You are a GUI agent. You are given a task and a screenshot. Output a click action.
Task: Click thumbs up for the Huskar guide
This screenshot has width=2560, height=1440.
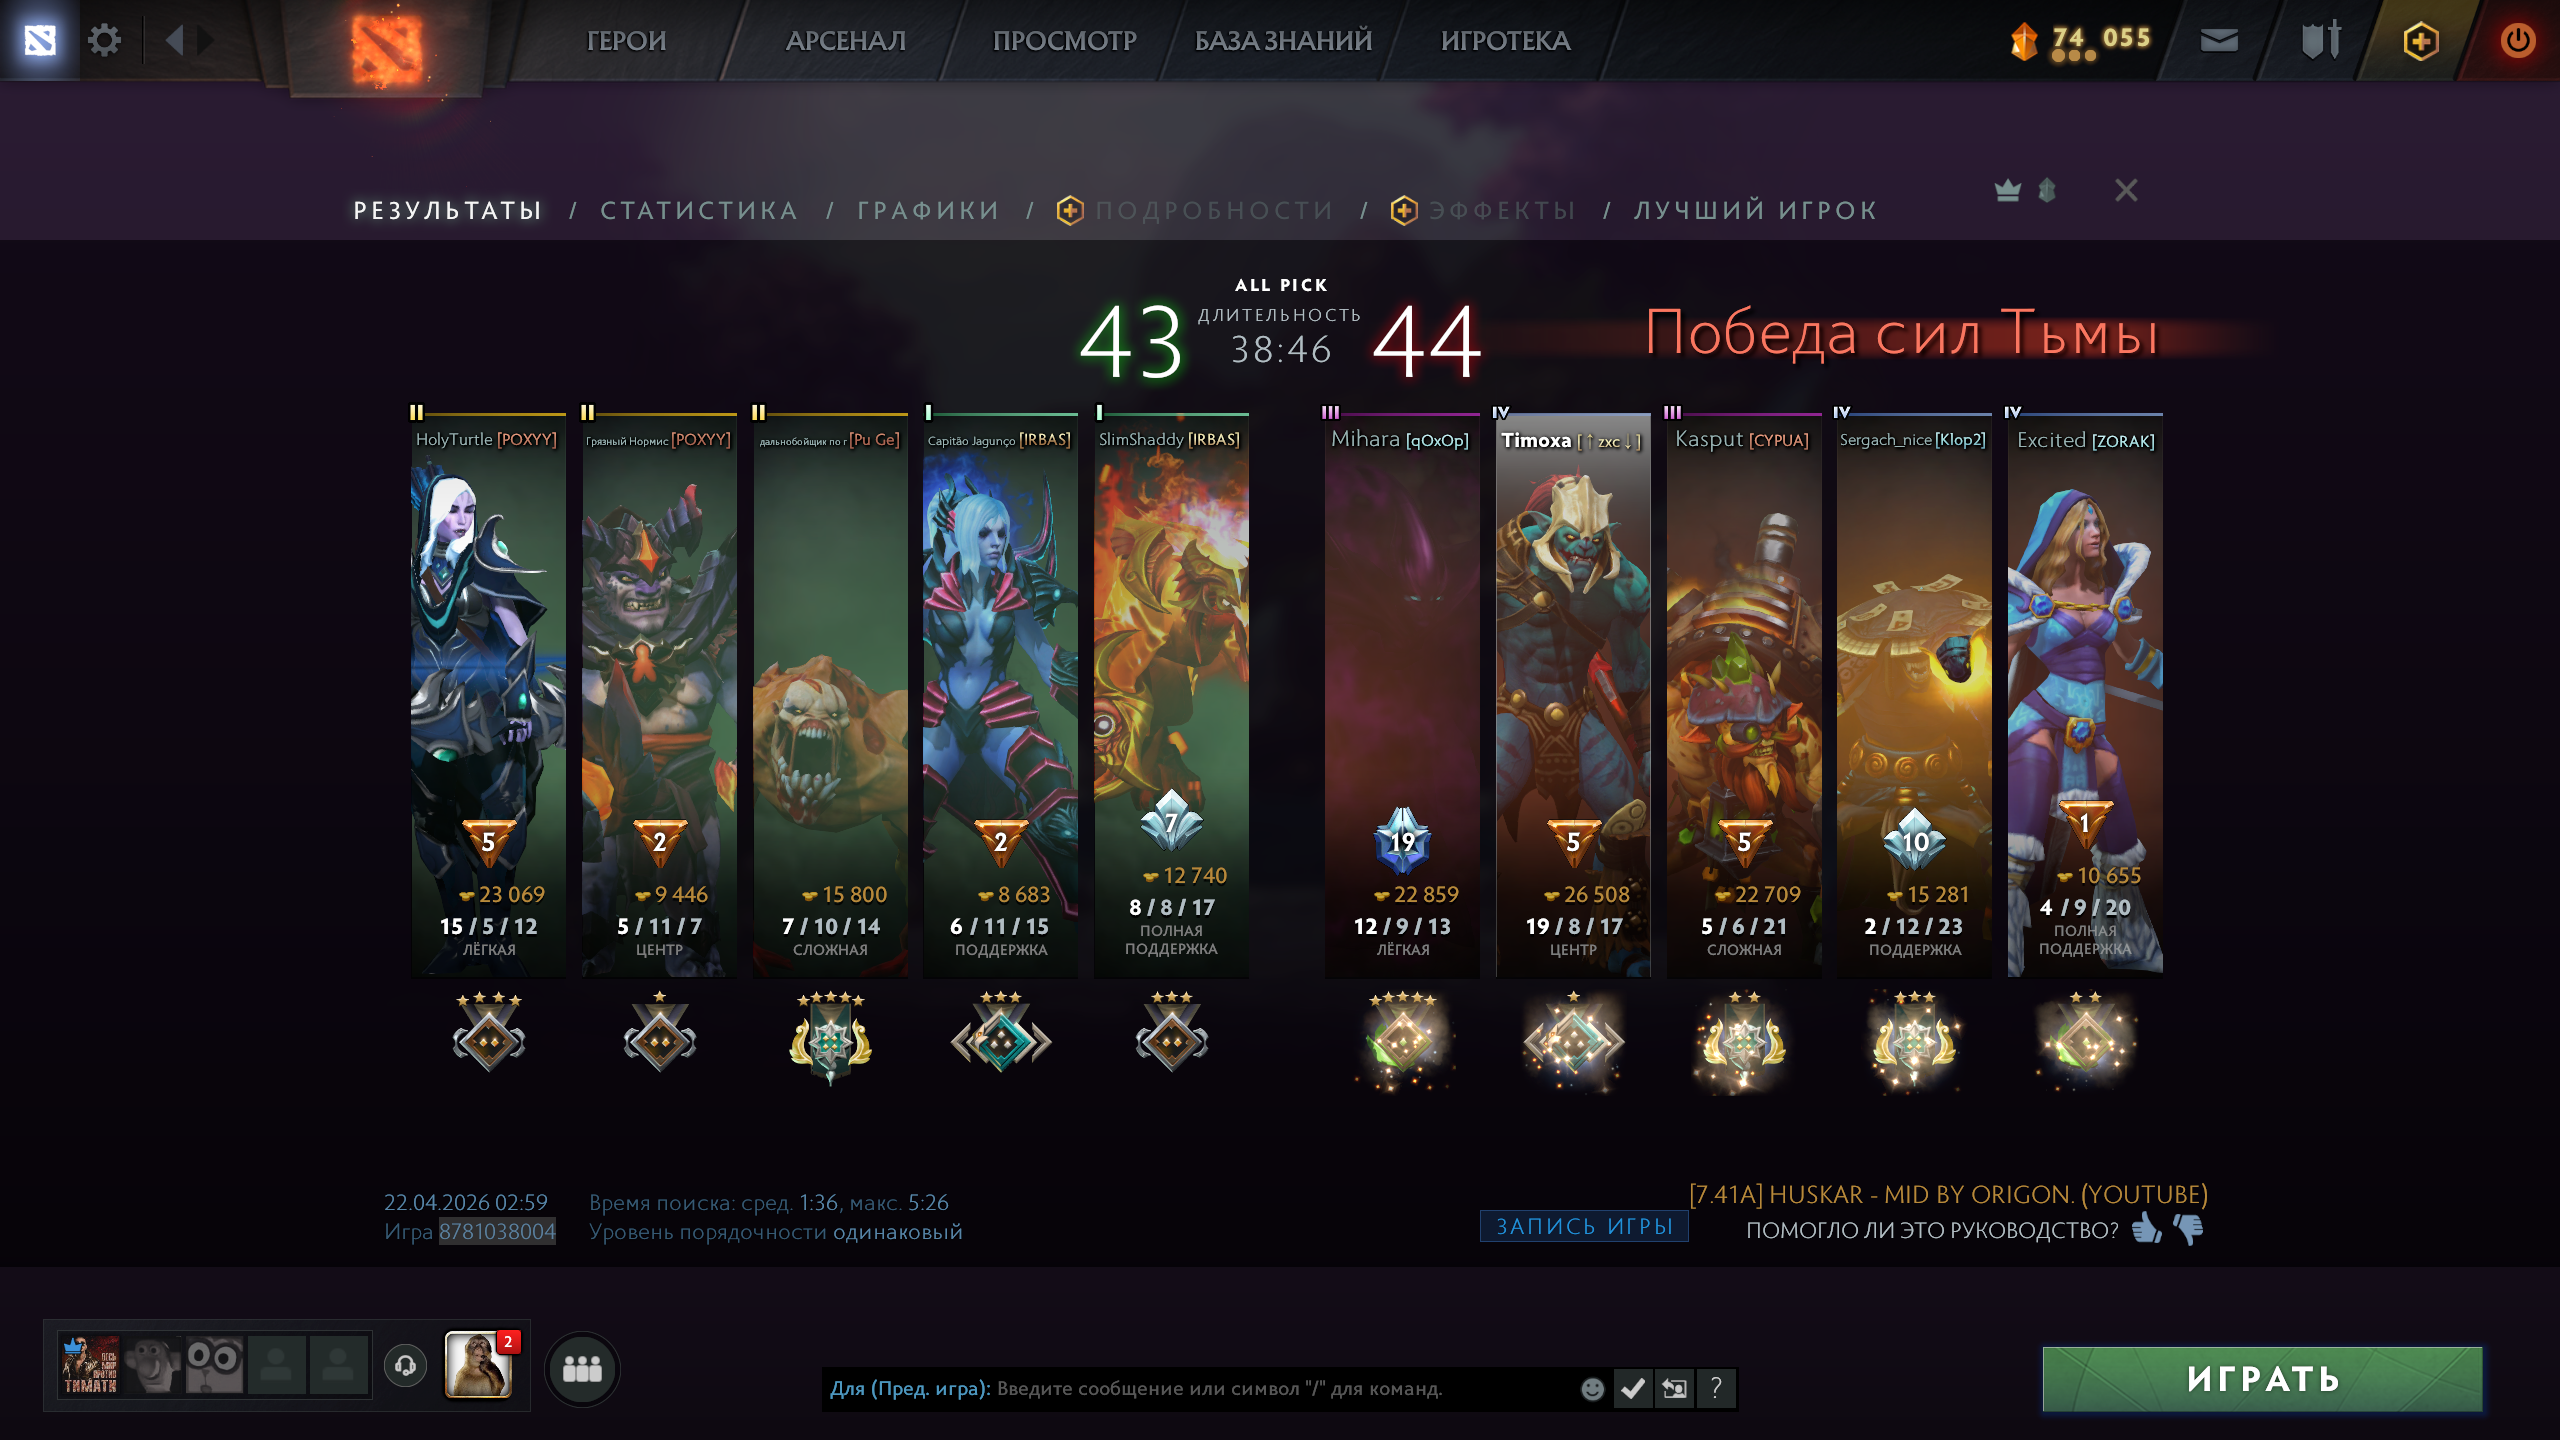coord(2146,1228)
